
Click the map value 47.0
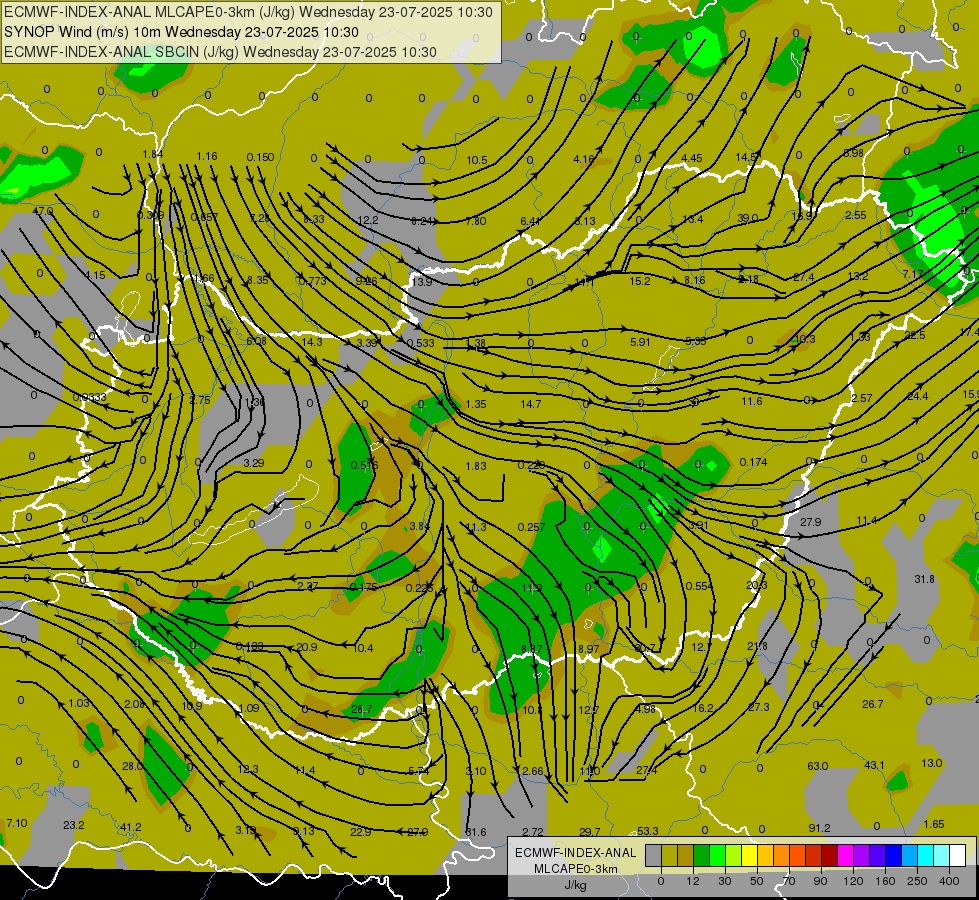(42, 211)
